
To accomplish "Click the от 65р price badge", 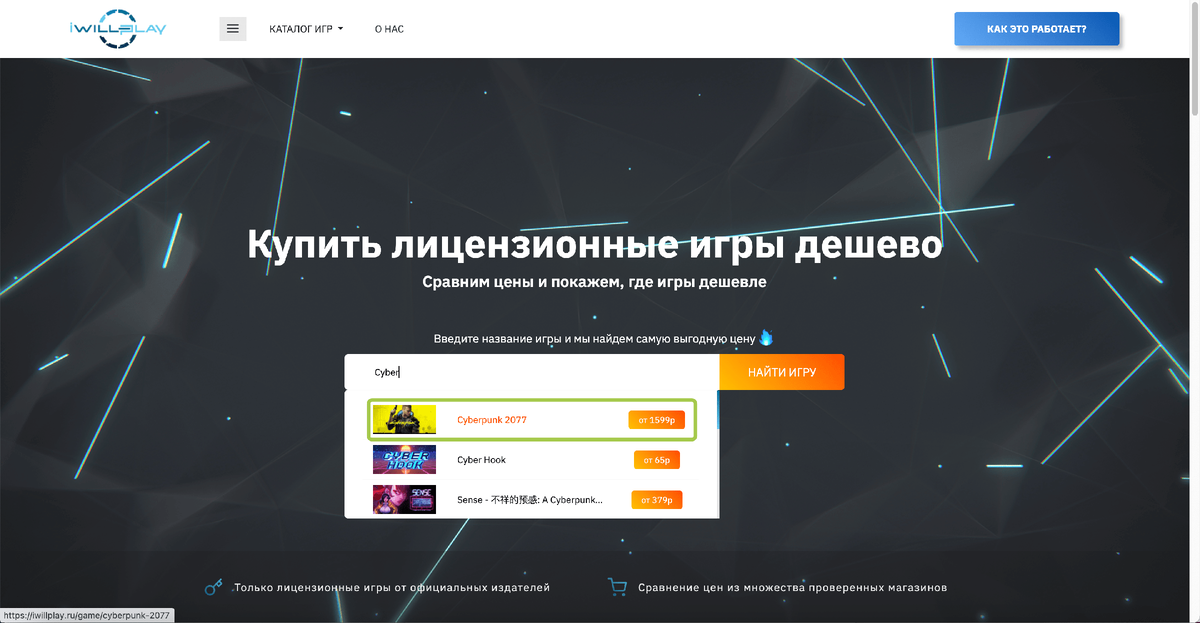I will (657, 460).
